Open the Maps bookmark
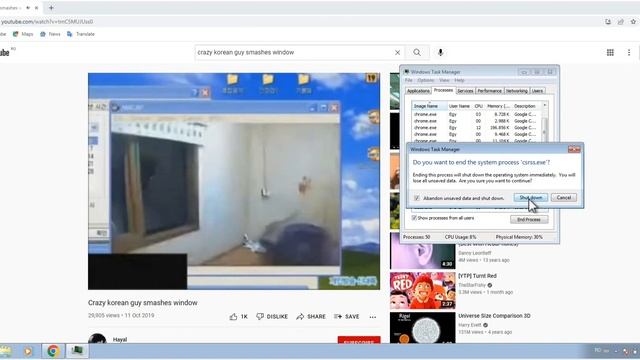640x360 pixels. pos(23,34)
